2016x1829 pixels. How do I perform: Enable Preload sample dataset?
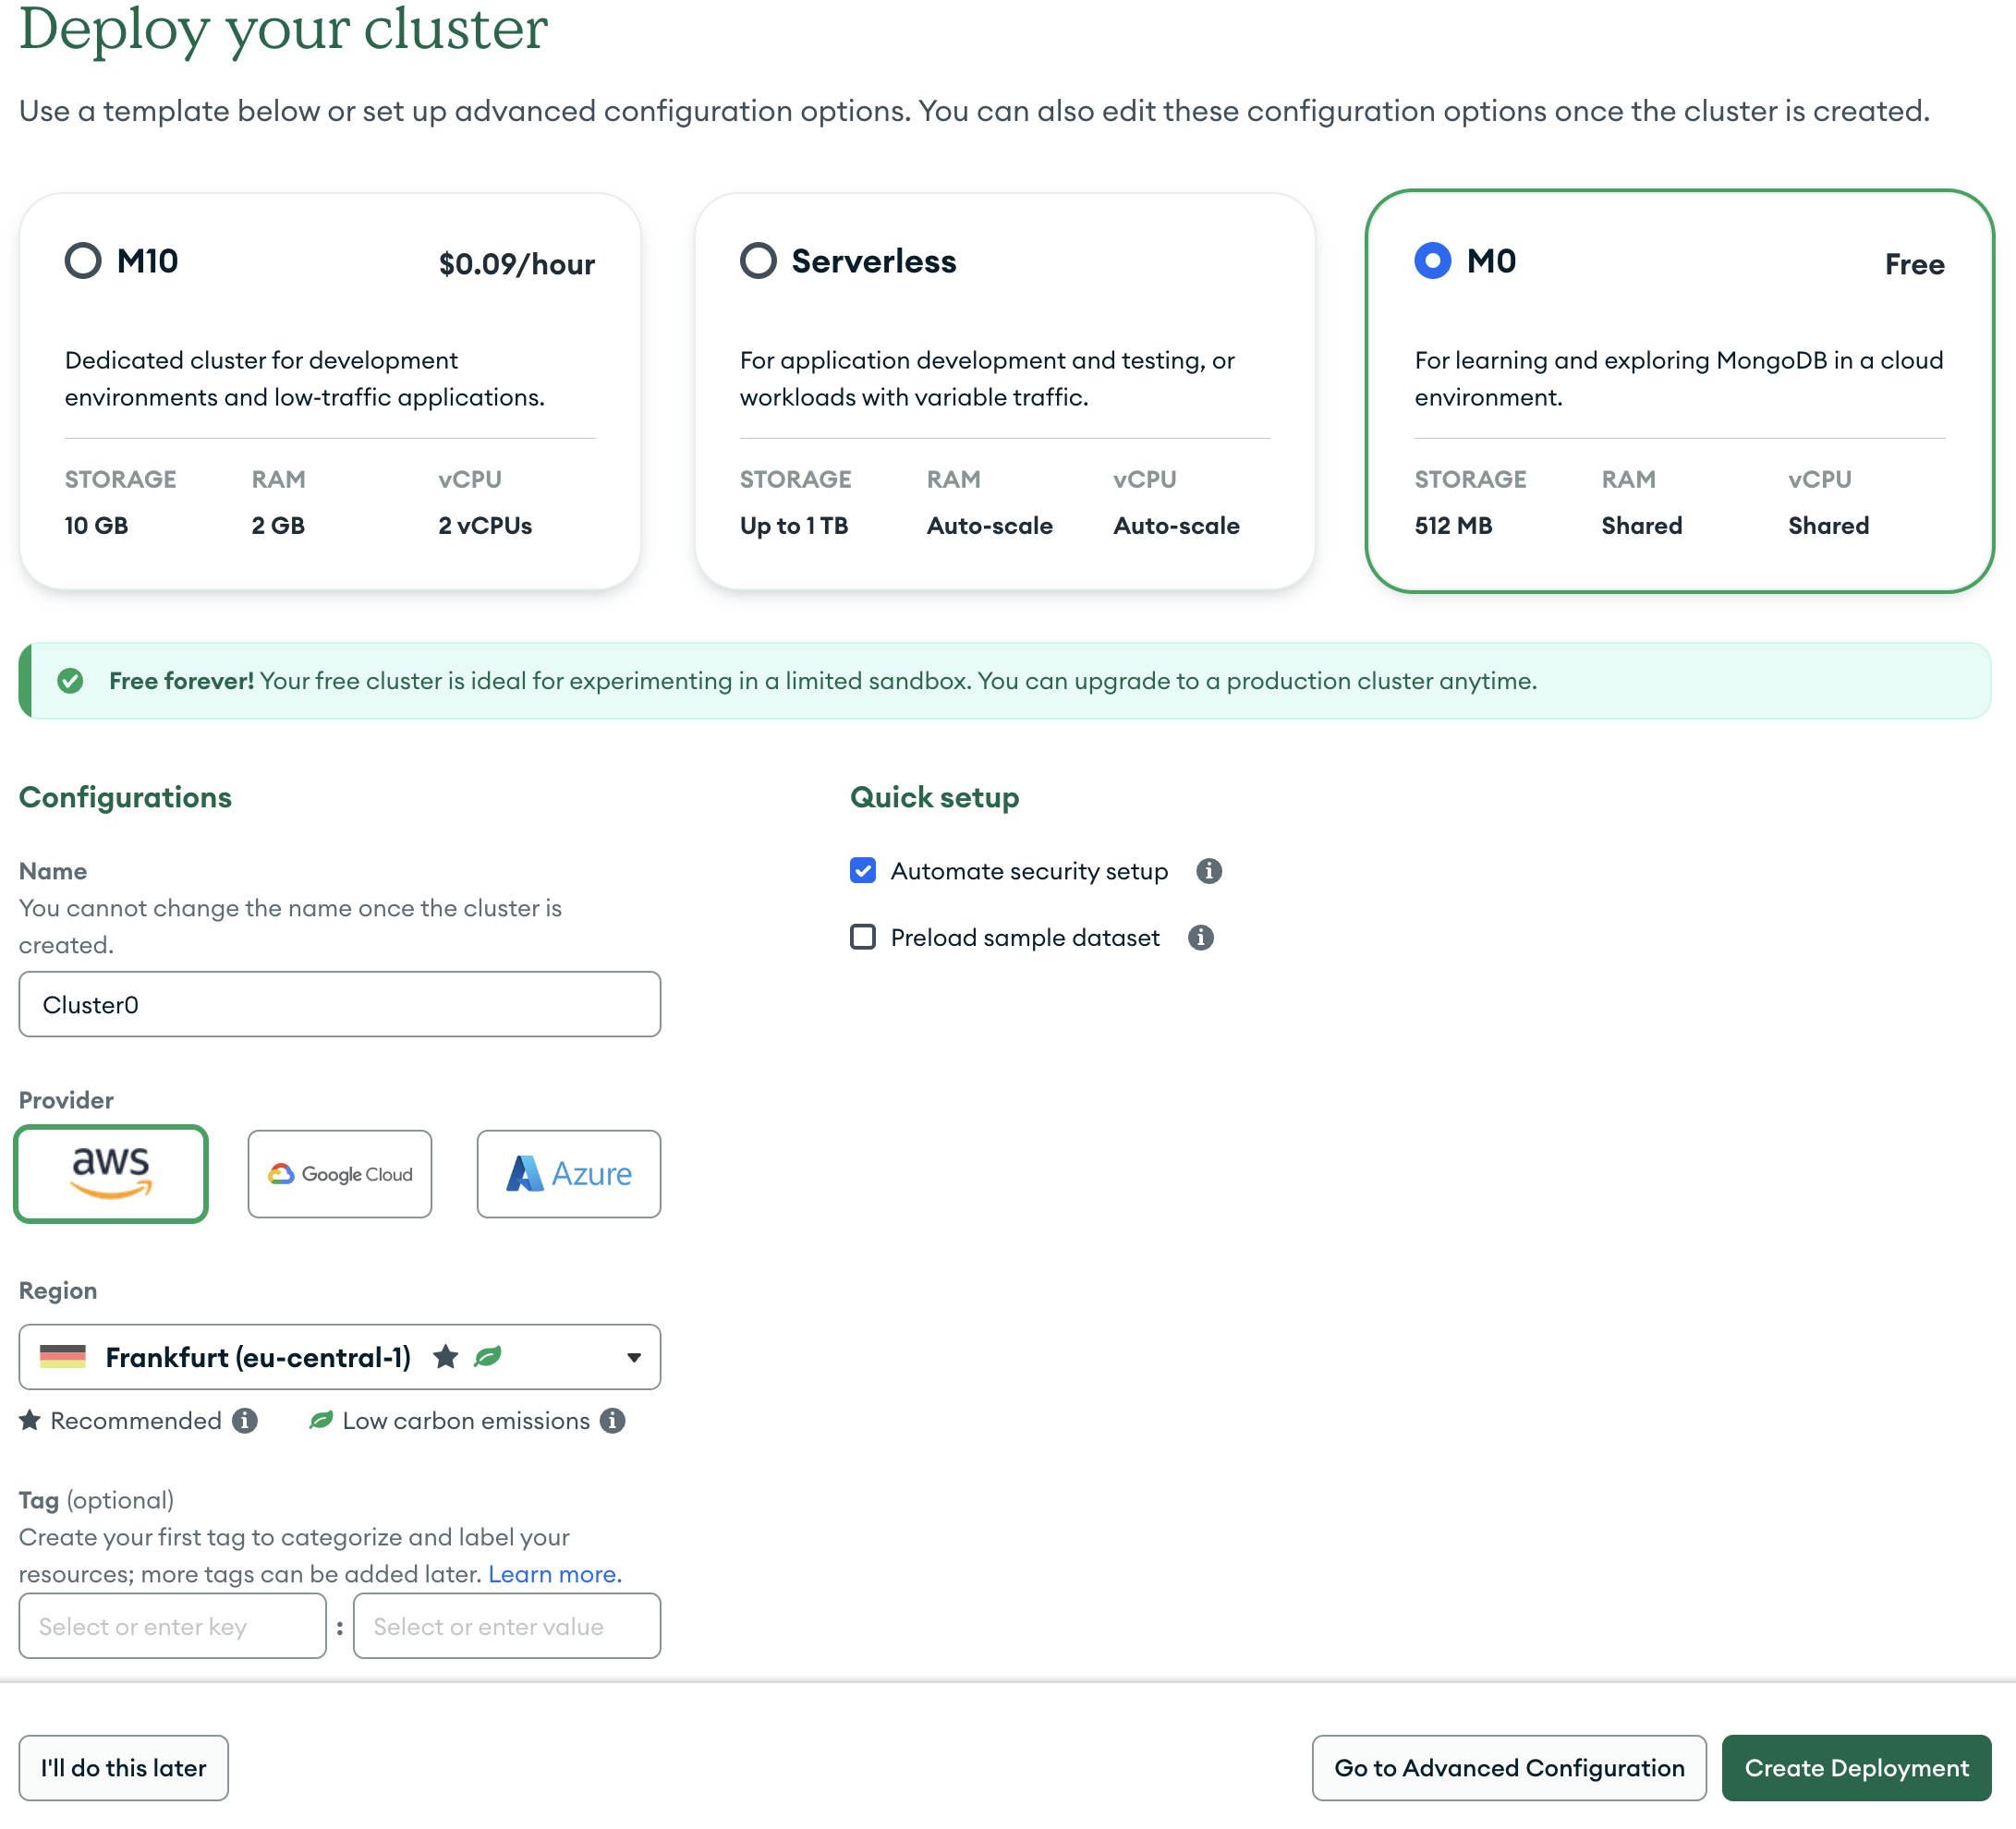tap(862, 937)
